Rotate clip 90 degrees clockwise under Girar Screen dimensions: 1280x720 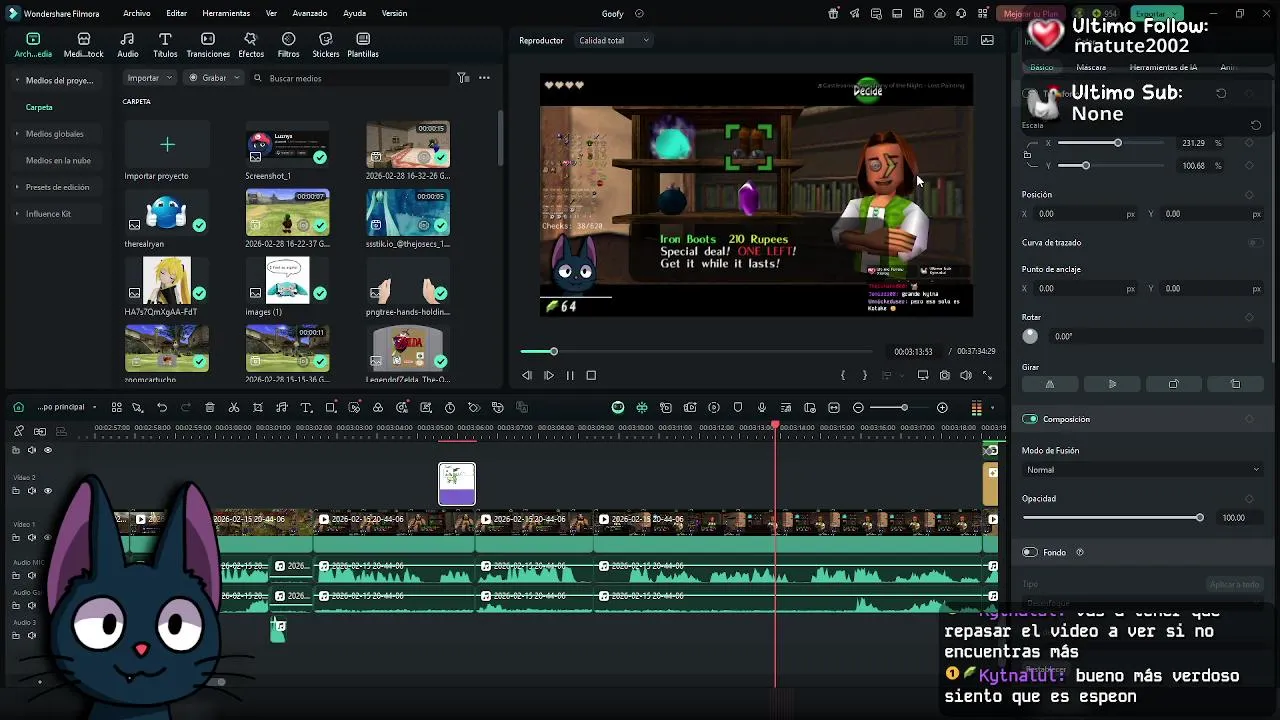1173,384
